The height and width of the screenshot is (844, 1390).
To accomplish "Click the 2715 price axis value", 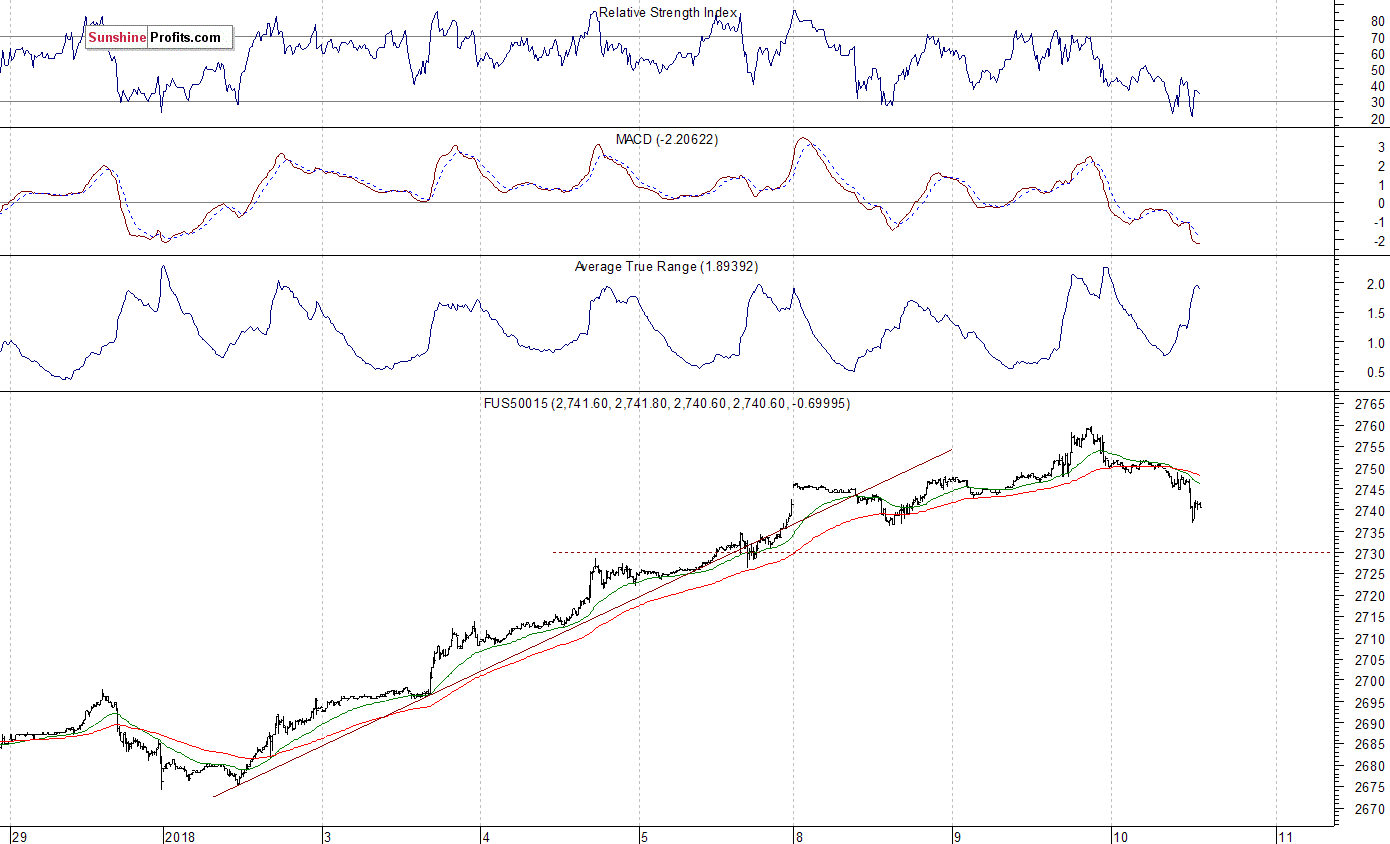I will pos(1369,618).
